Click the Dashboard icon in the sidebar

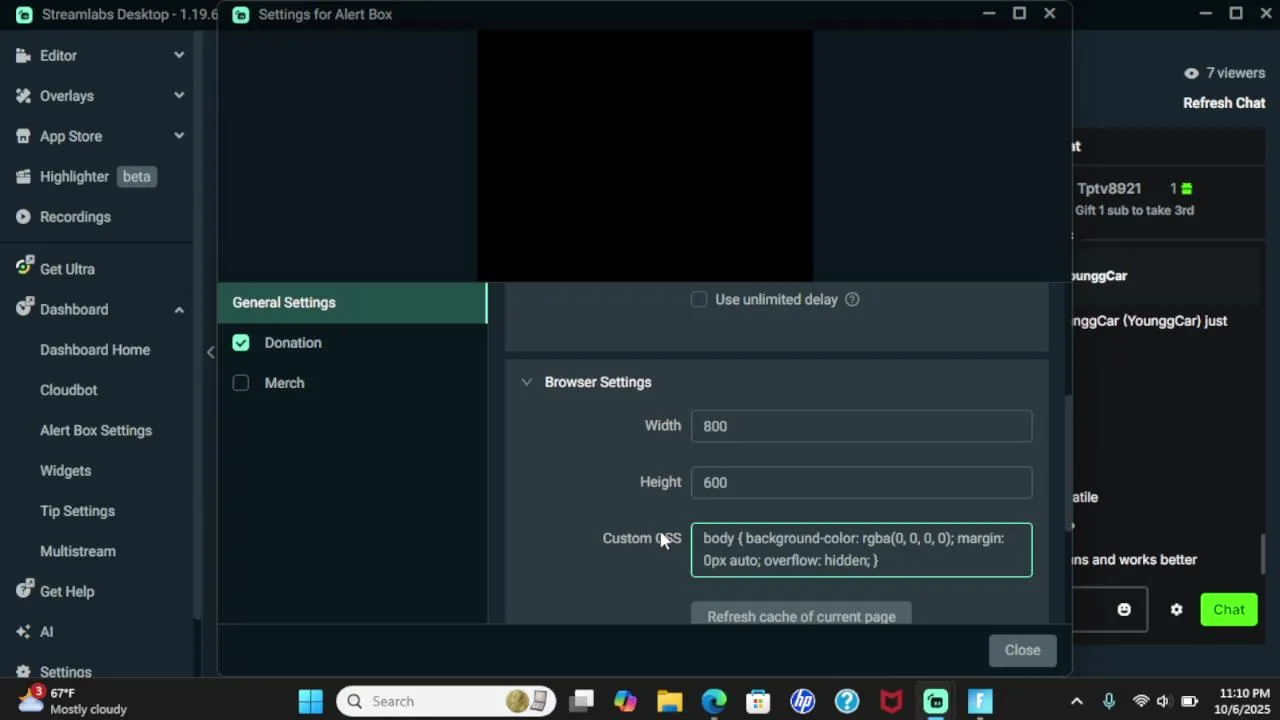pos(25,308)
